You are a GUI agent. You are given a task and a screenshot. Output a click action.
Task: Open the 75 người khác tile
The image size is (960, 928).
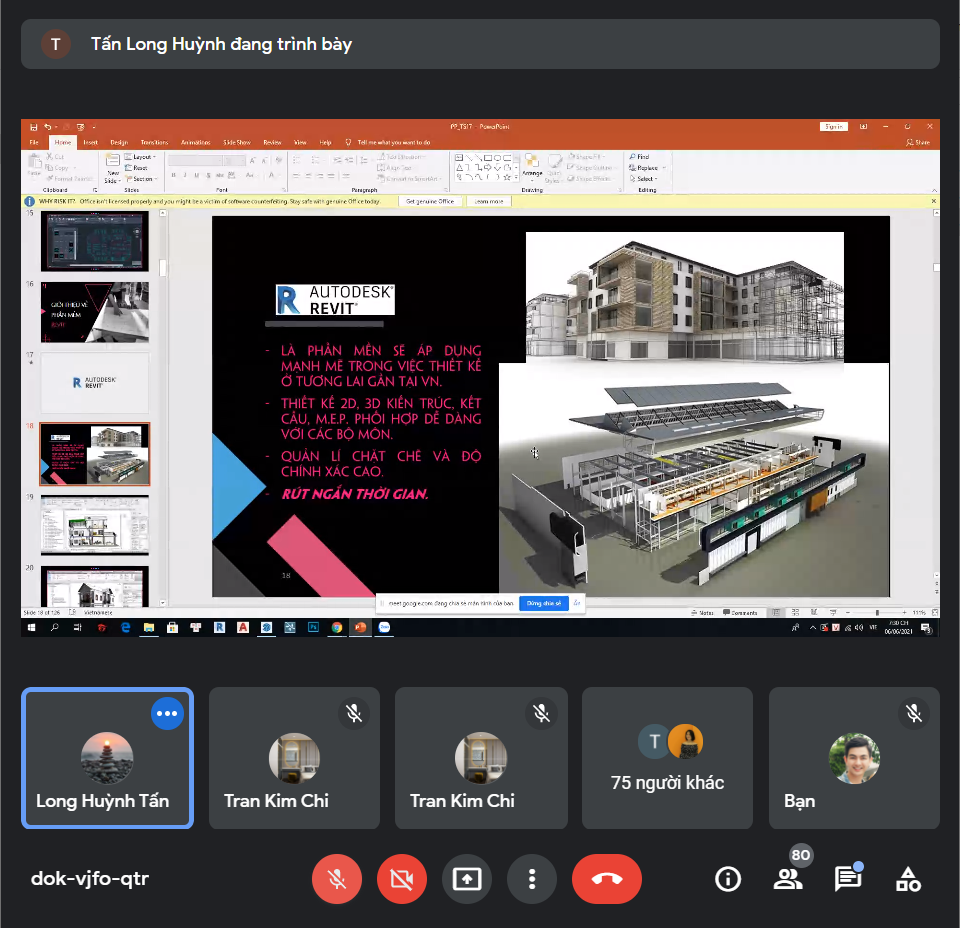click(667, 758)
